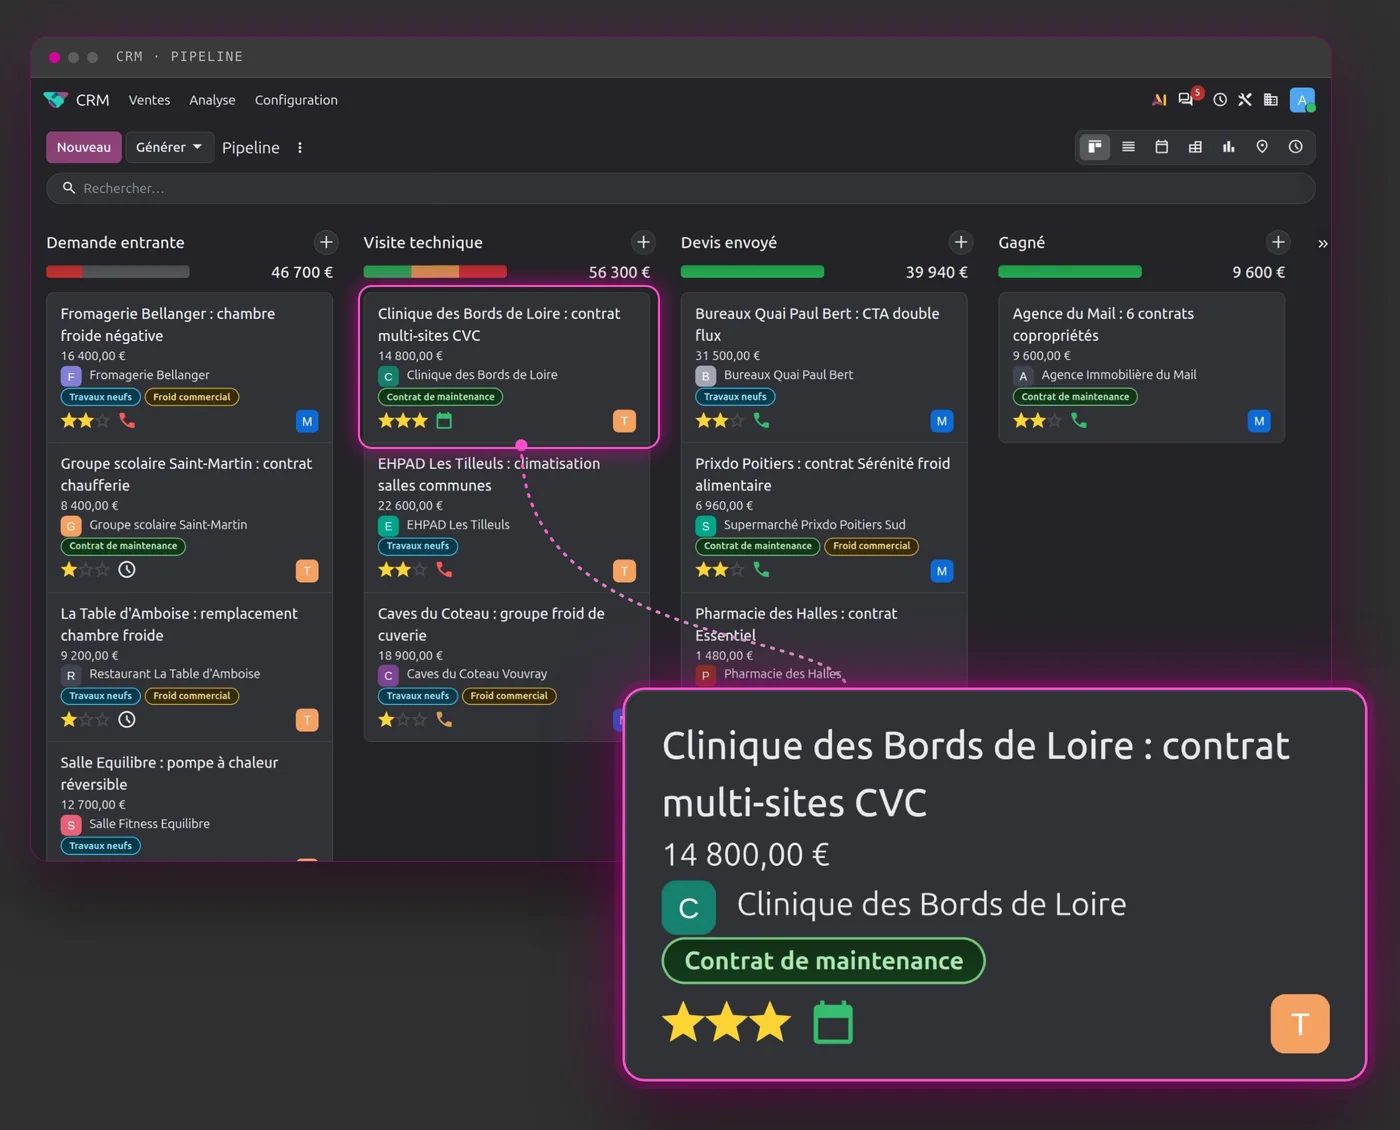Add a quick card in Devis envoyé column
1400x1130 pixels.
pos(961,242)
